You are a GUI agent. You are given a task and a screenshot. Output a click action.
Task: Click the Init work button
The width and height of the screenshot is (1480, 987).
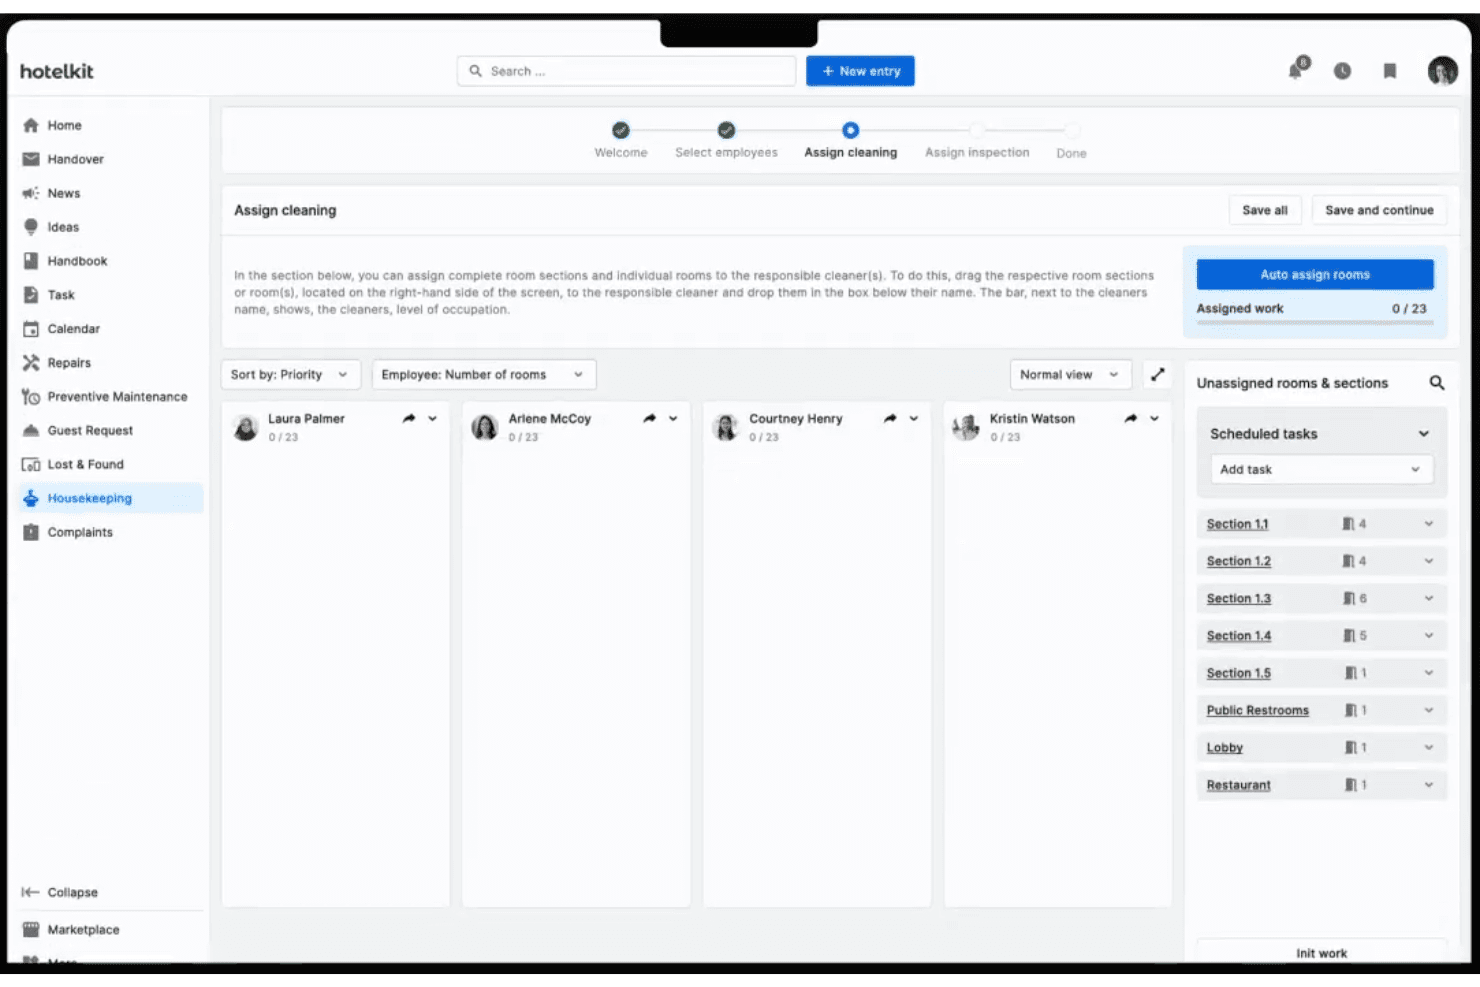(1321, 952)
